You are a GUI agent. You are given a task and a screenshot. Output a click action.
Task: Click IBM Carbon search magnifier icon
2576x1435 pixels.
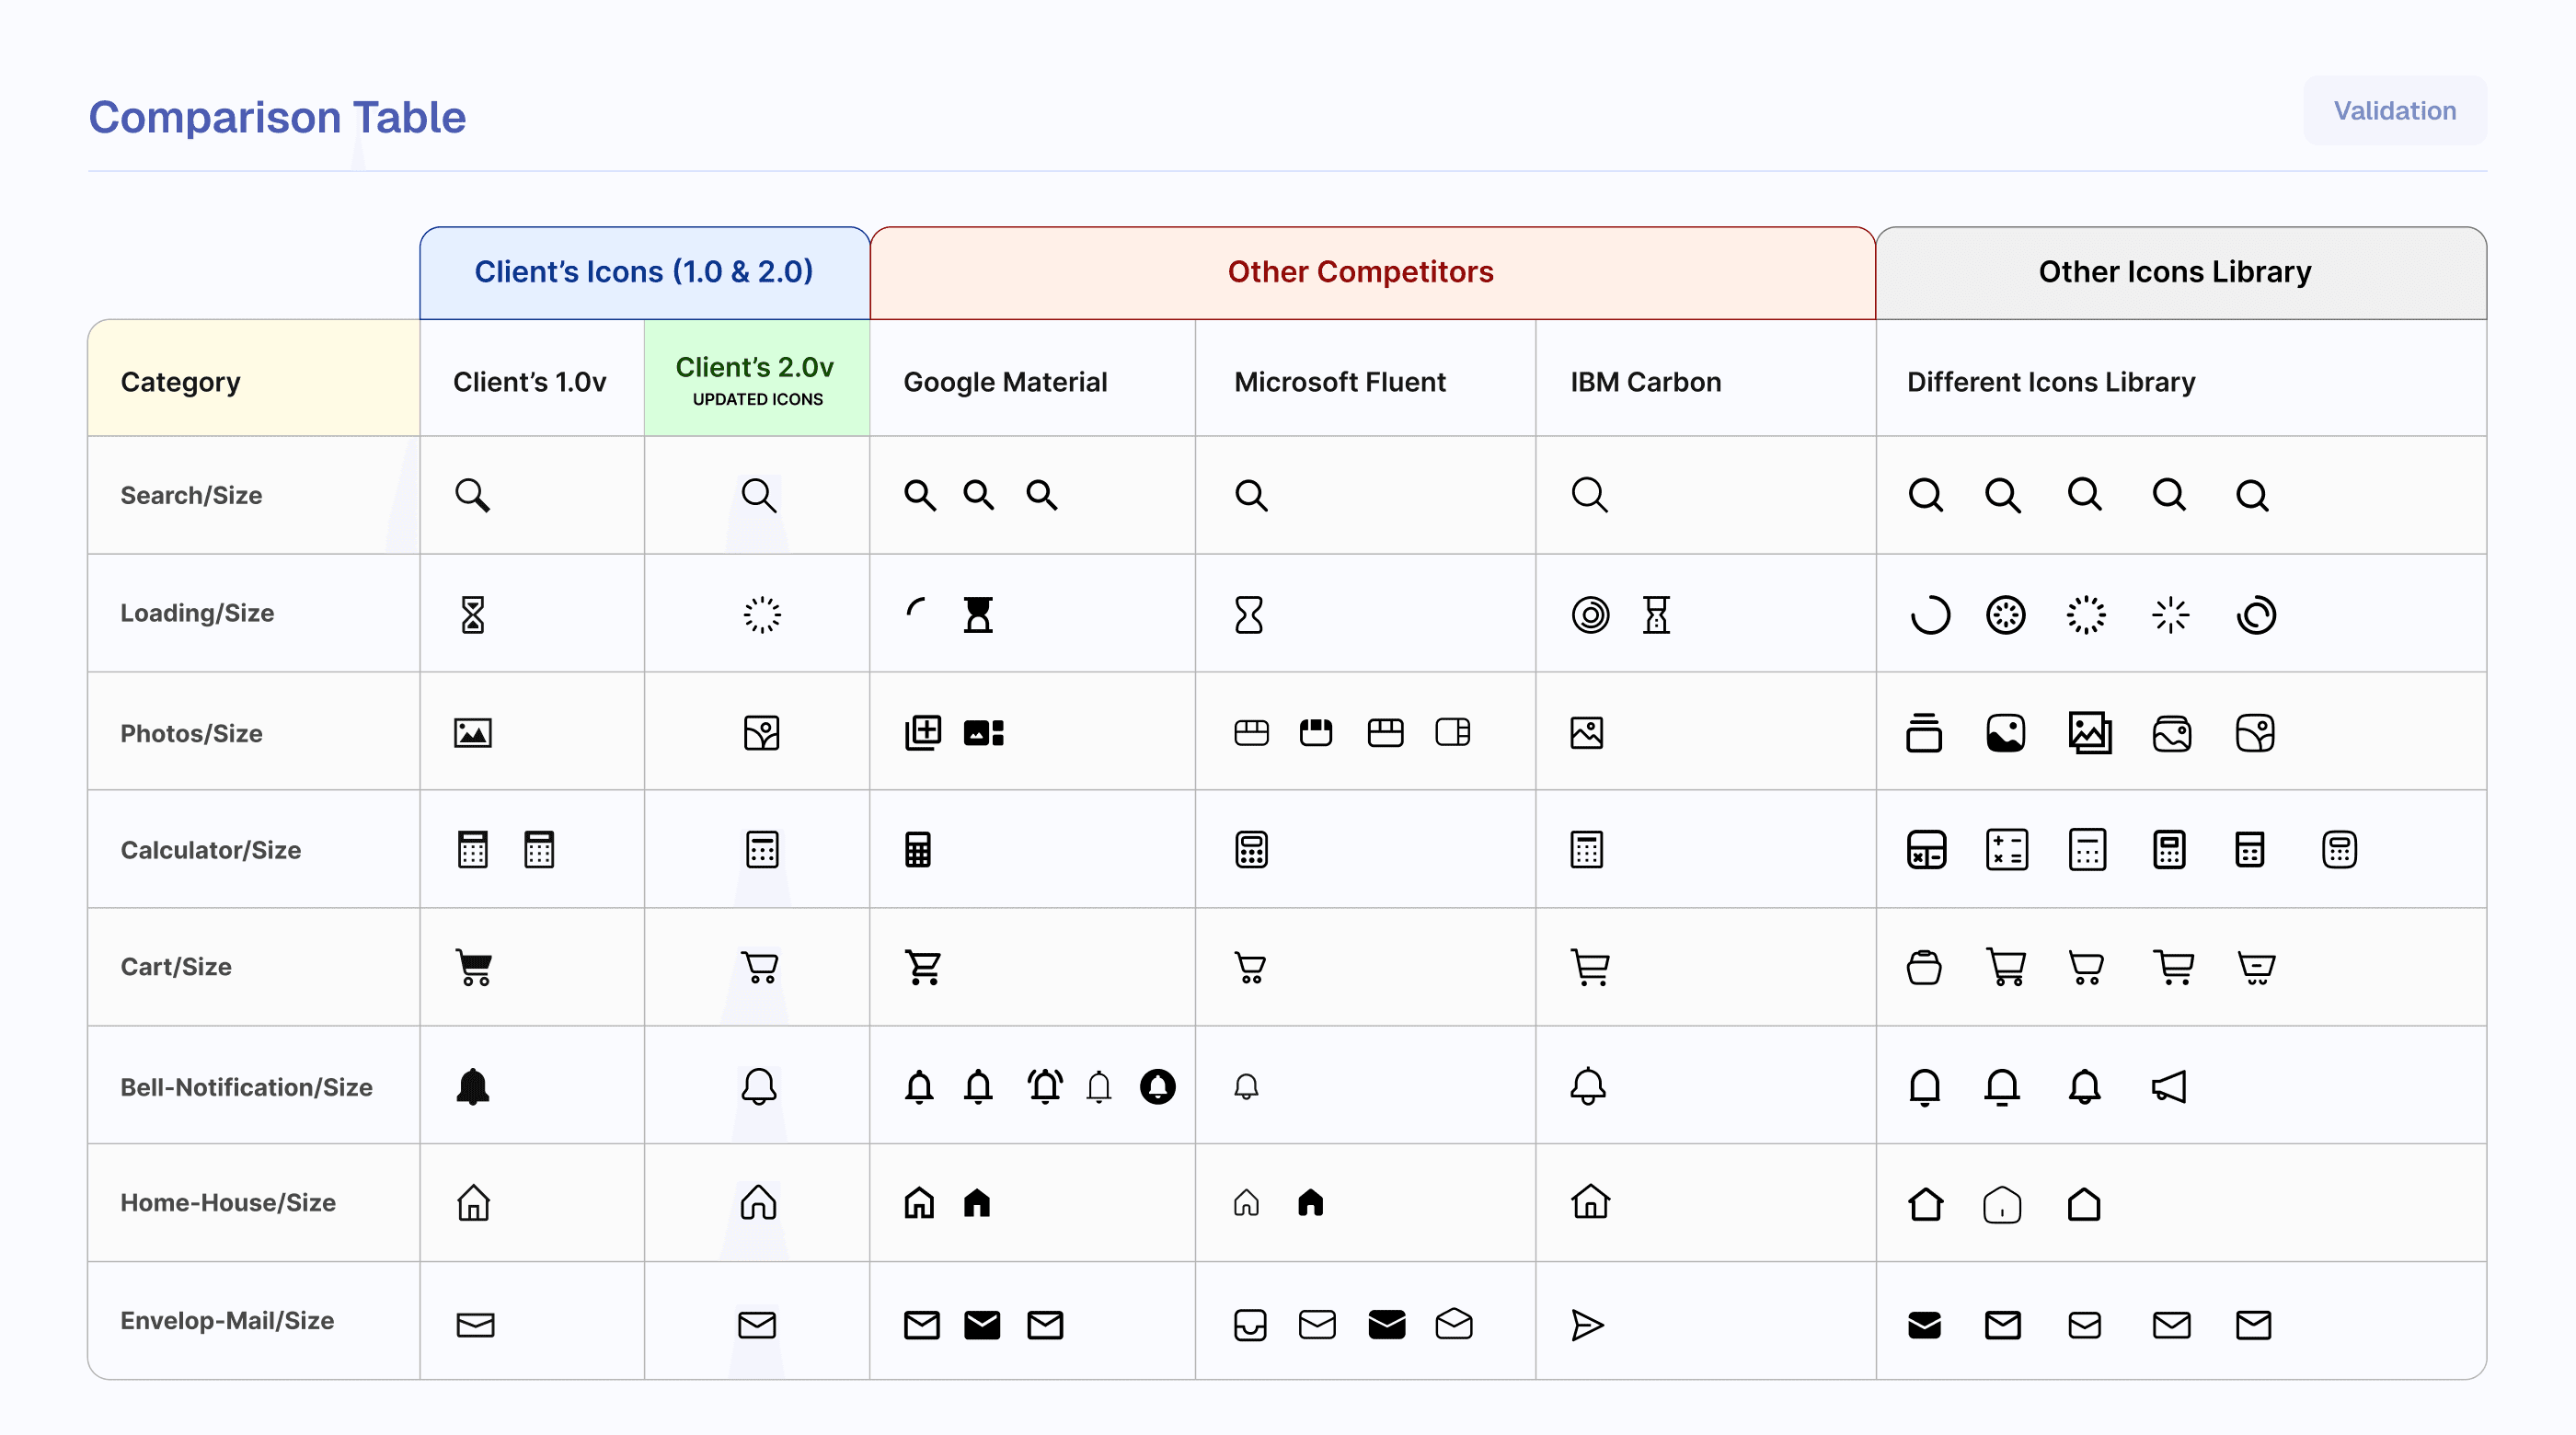[1588, 494]
